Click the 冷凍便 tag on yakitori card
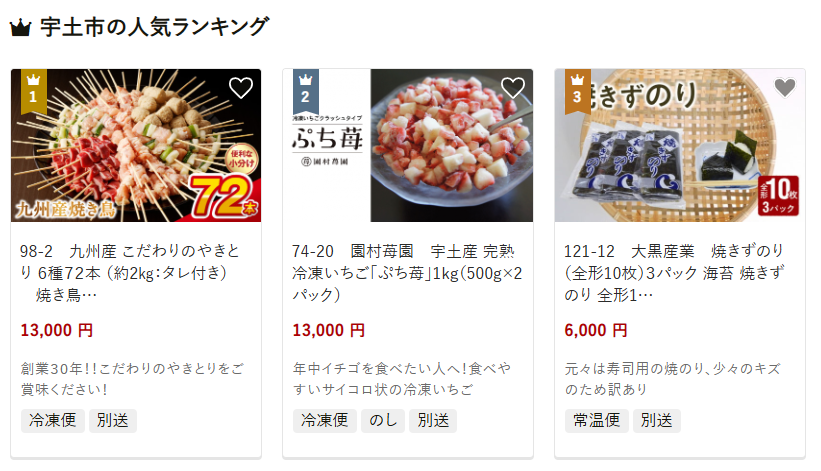Screen dimensions: 821x471 (x=53, y=421)
